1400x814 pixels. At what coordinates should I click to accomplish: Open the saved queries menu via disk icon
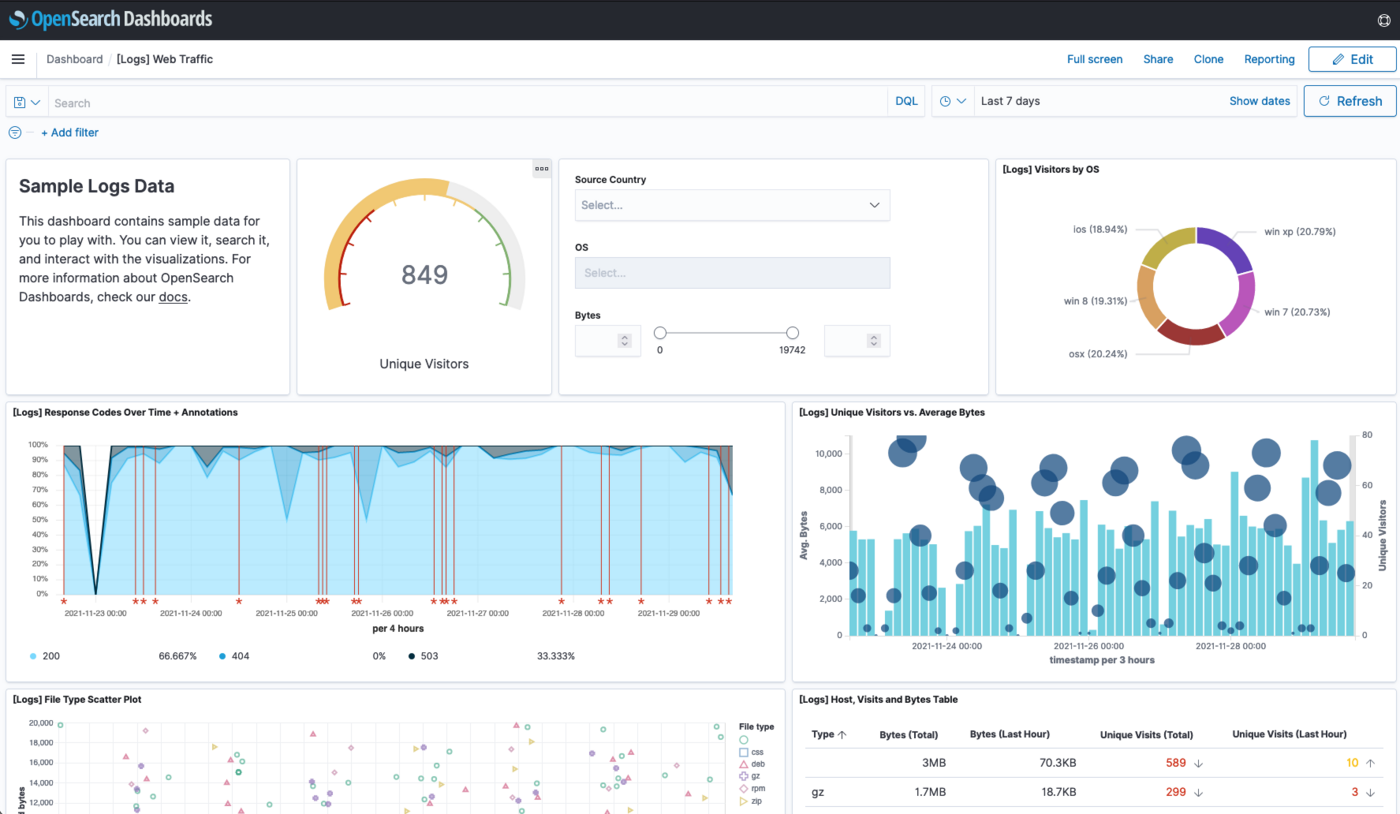[18, 101]
